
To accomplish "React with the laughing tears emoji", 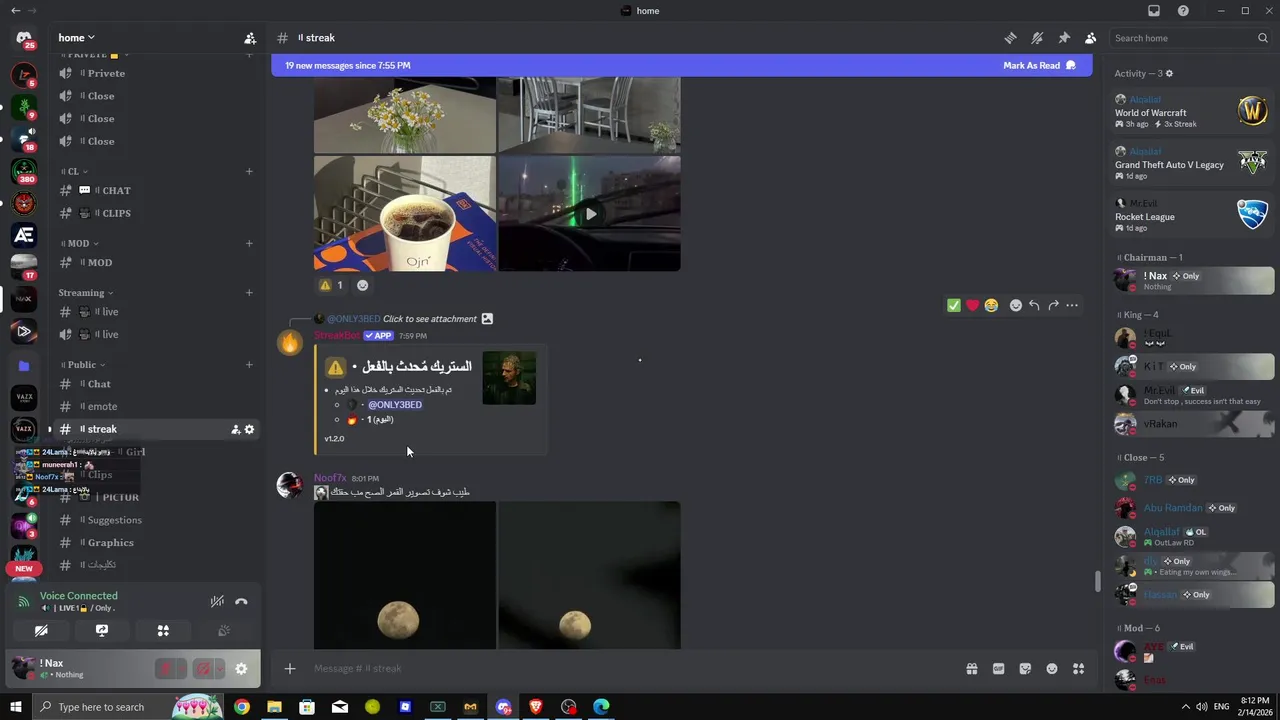I will pyautogui.click(x=991, y=305).
